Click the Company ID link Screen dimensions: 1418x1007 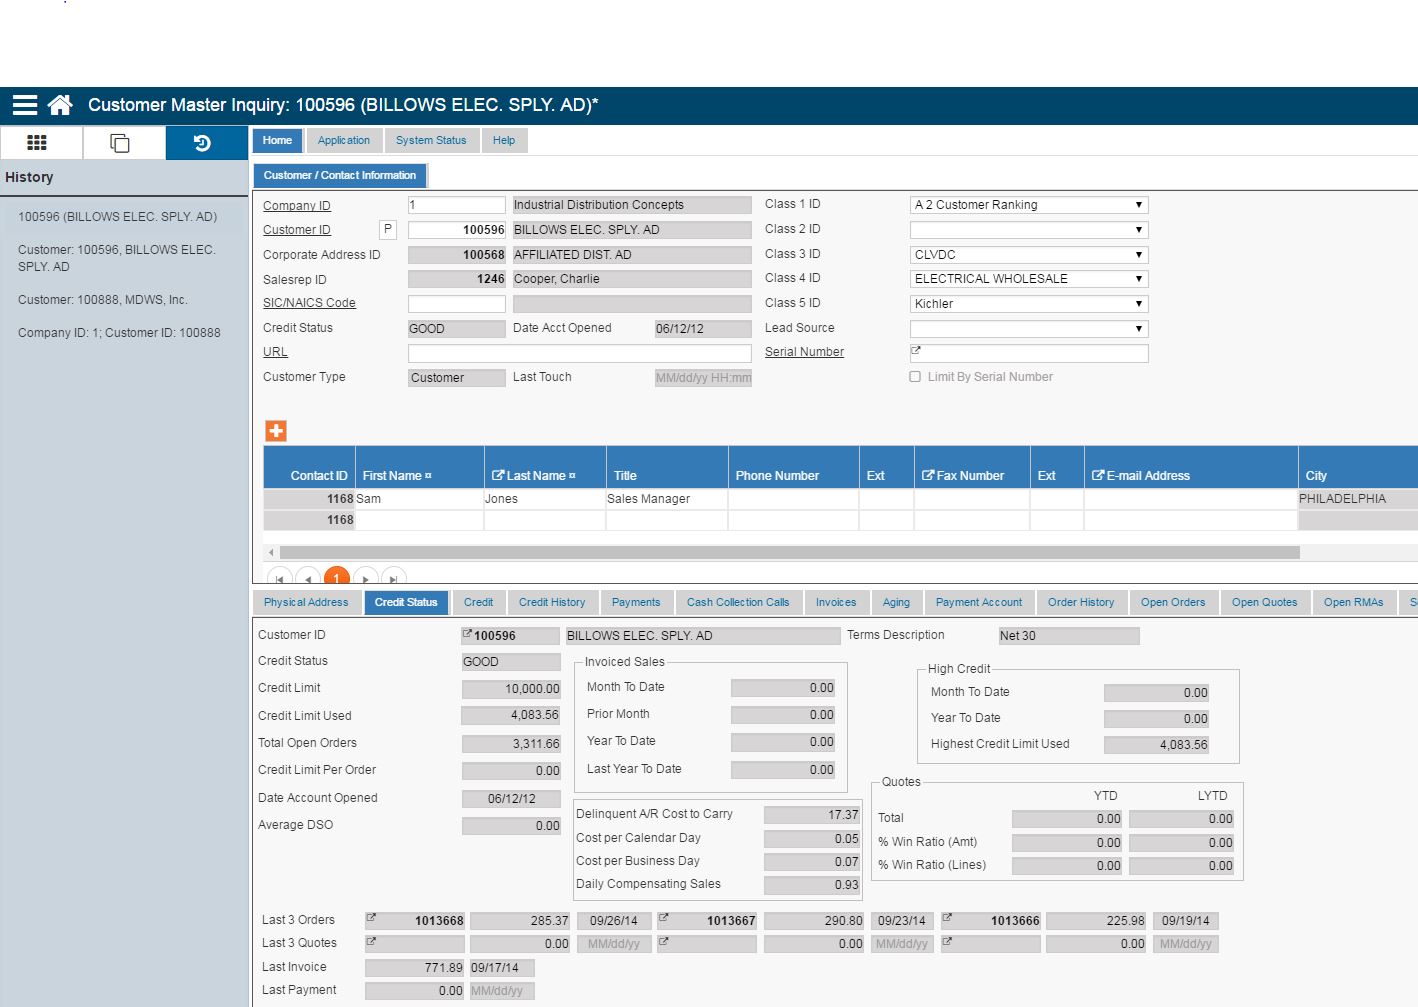click(x=296, y=206)
